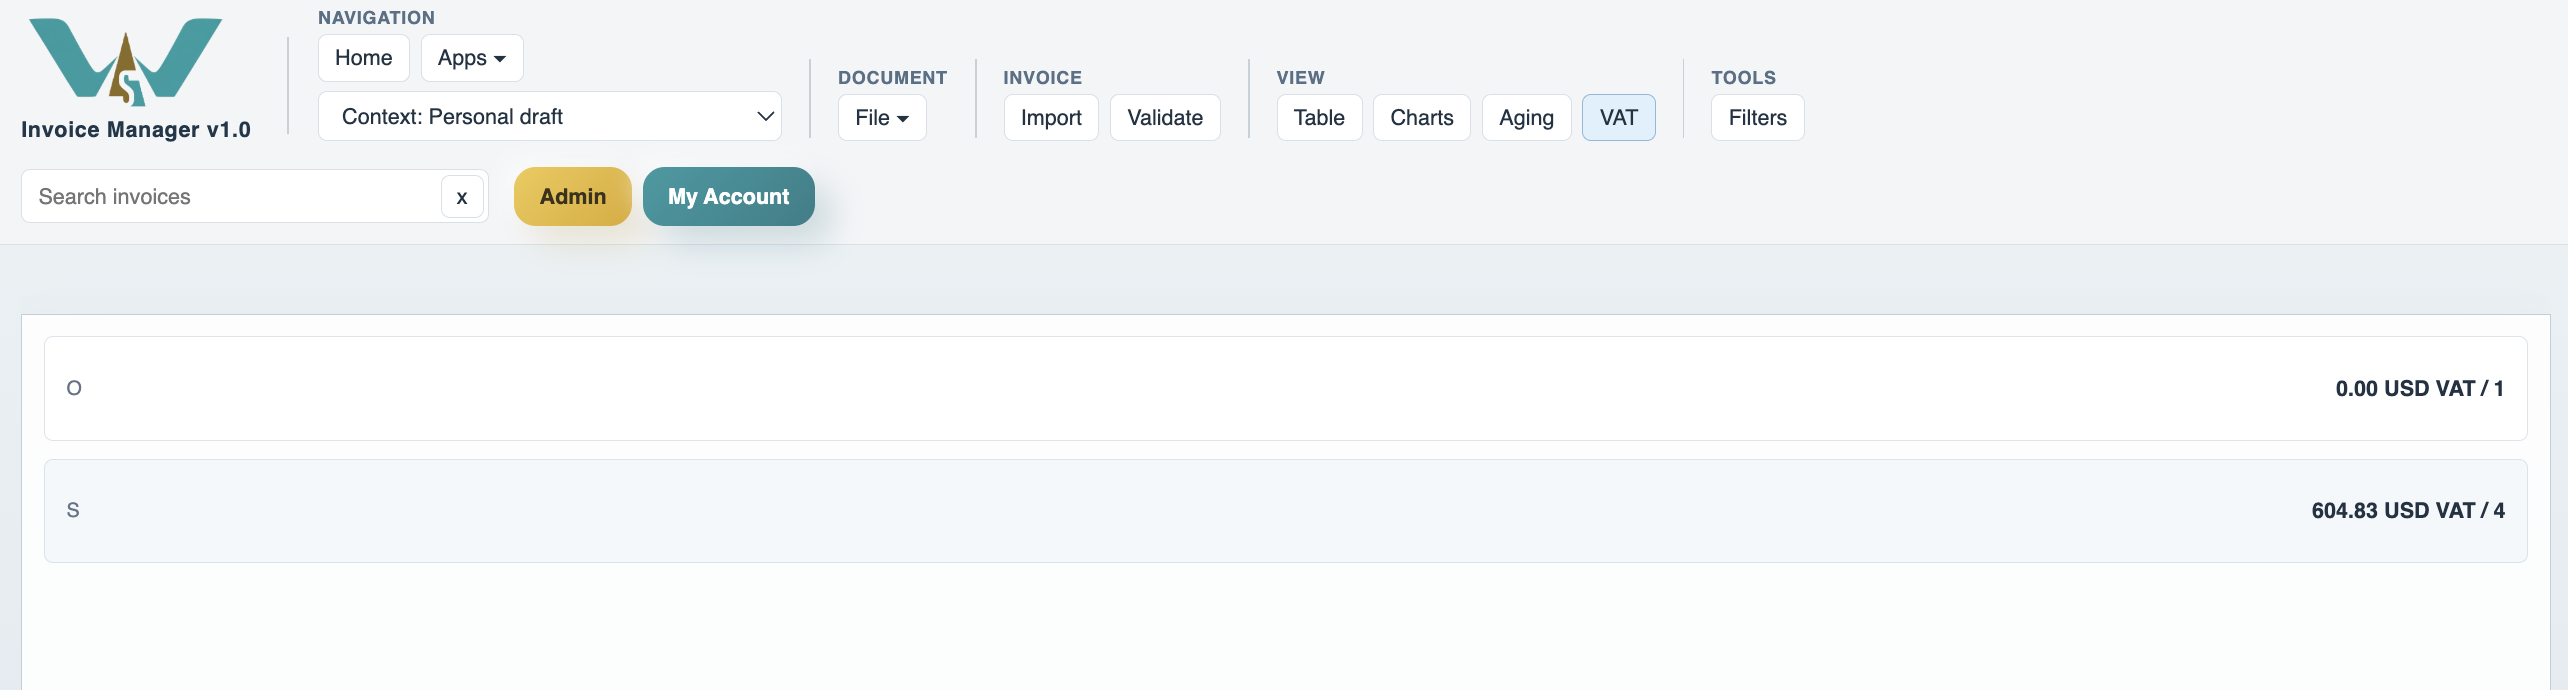Image resolution: width=2568 pixels, height=690 pixels.
Task: Open the Filters tool
Action: 1757,118
